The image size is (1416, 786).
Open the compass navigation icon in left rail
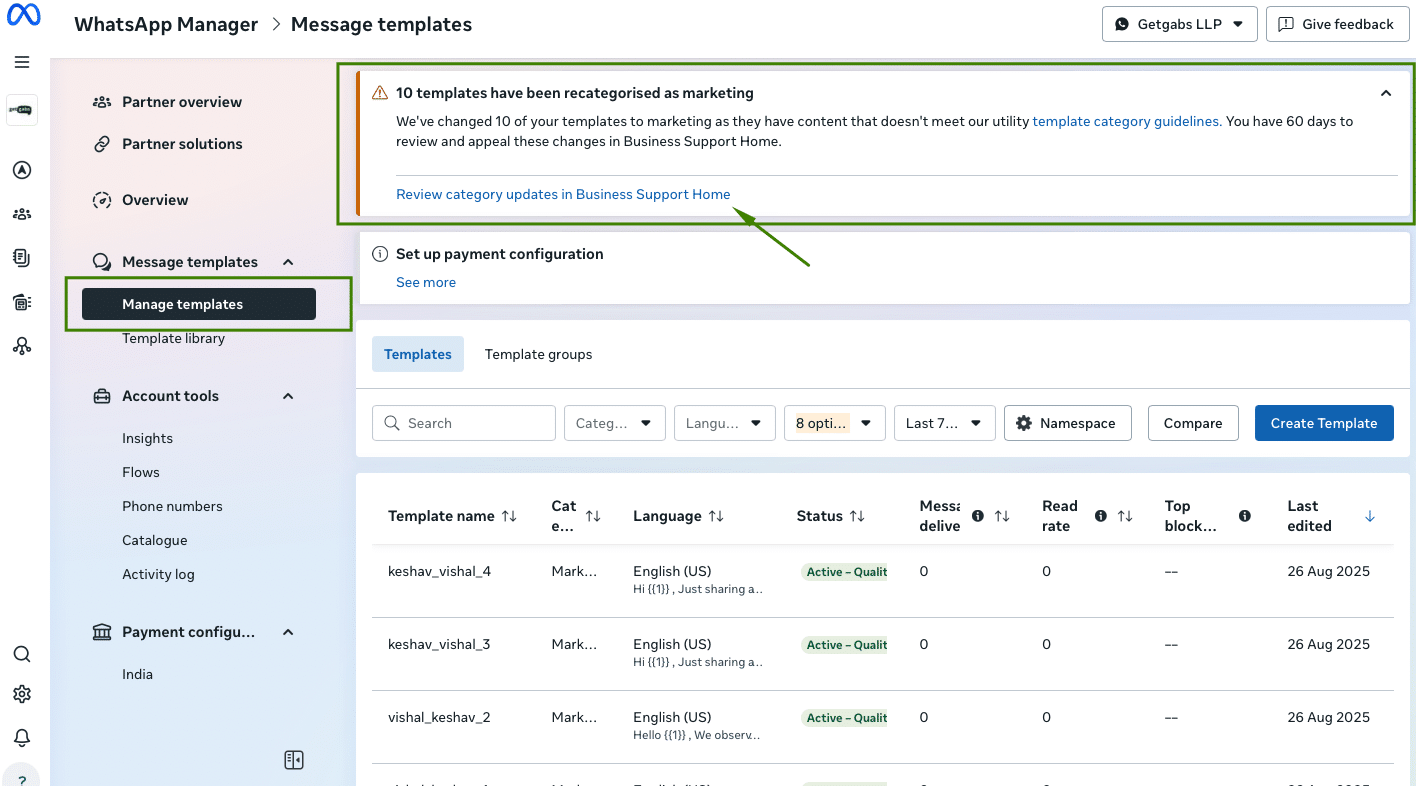(x=22, y=170)
